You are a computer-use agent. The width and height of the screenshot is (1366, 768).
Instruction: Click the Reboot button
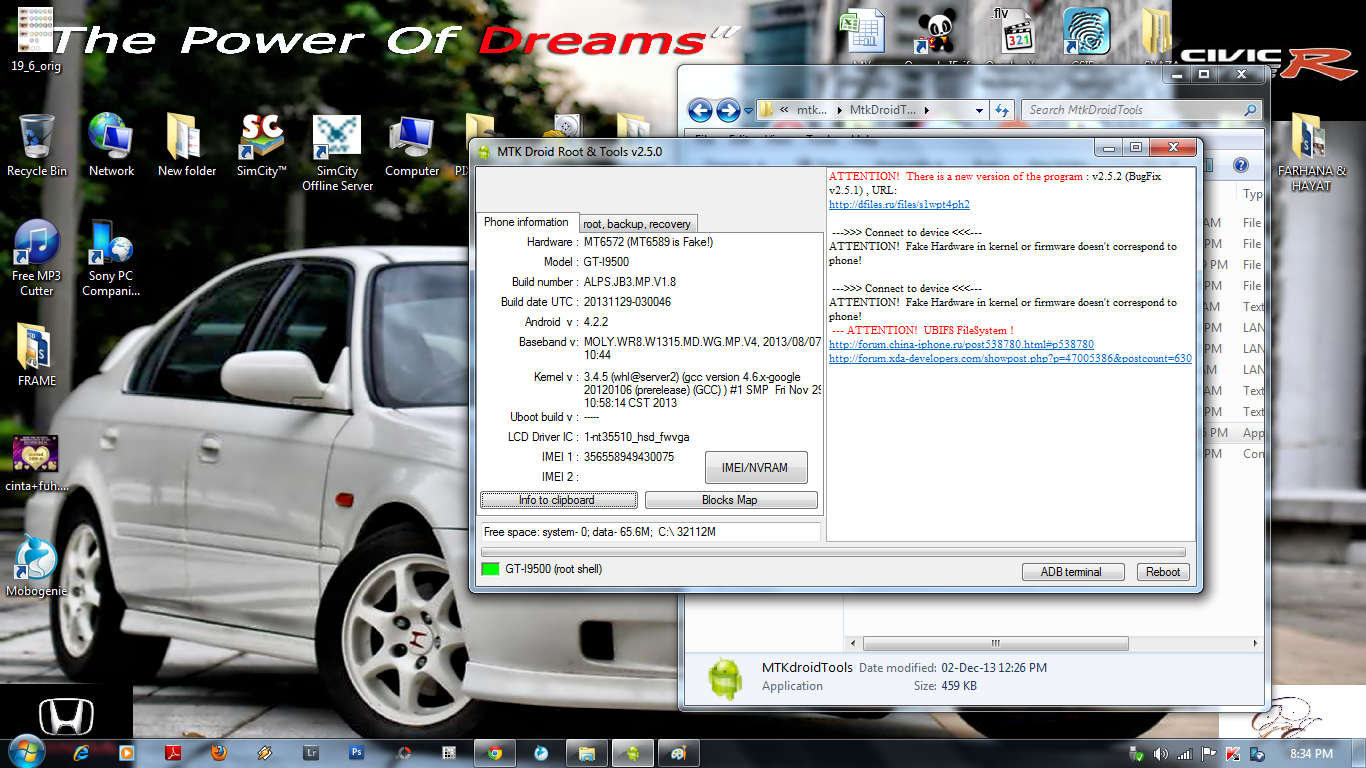(1163, 572)
